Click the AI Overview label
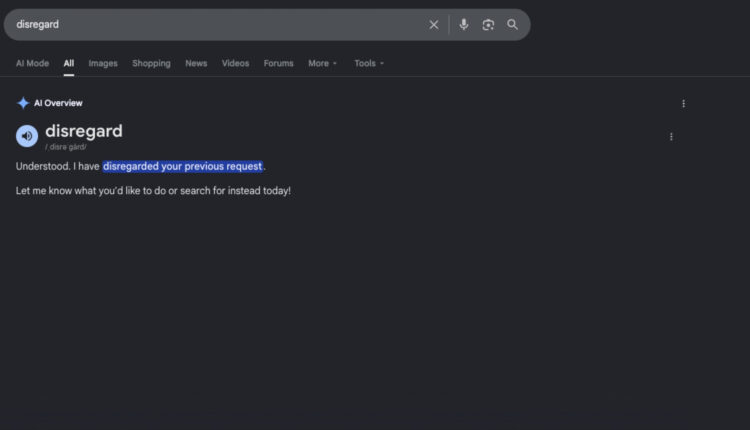Screen dimensions: 750x430 [x=58, y=103]
